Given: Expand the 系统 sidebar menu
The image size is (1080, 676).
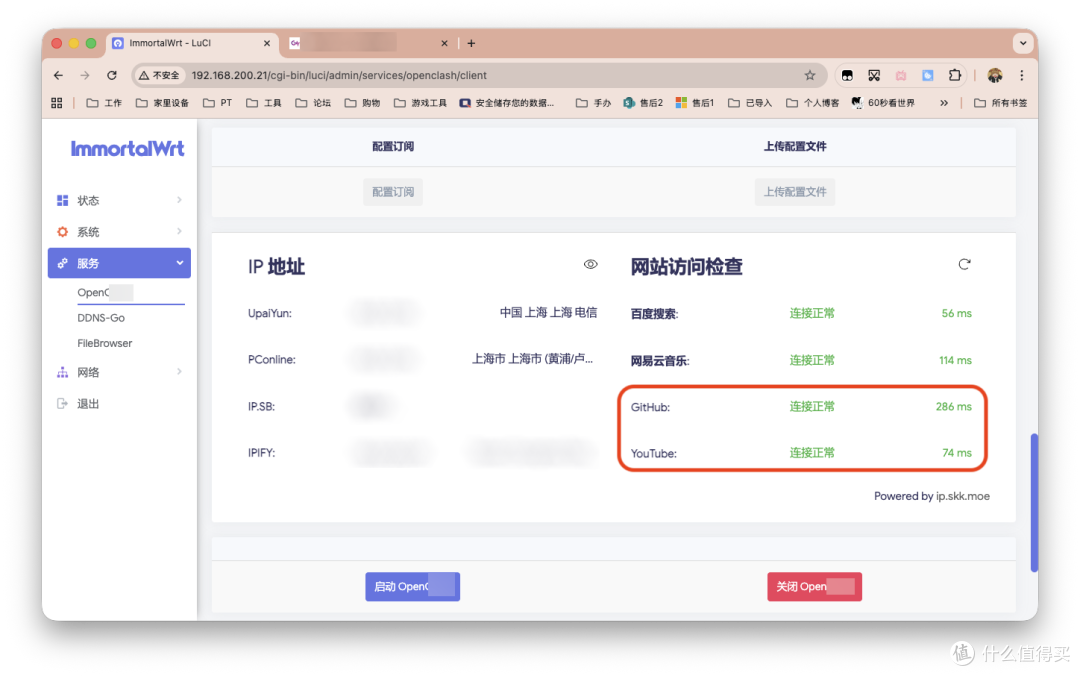Looking at the screenshot, I should click(119, 232).
